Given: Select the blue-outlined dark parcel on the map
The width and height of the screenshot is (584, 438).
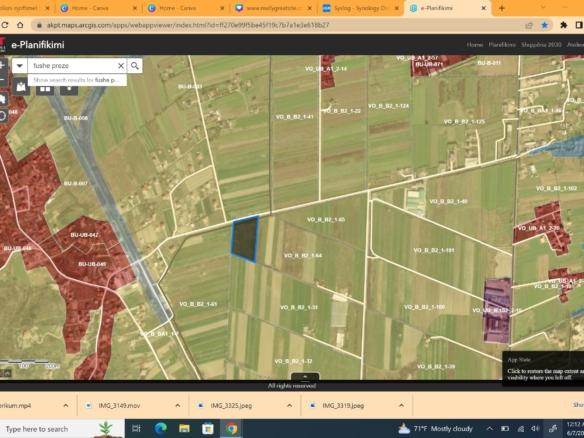Looking at the screenshot, I should tap(245, 239).
